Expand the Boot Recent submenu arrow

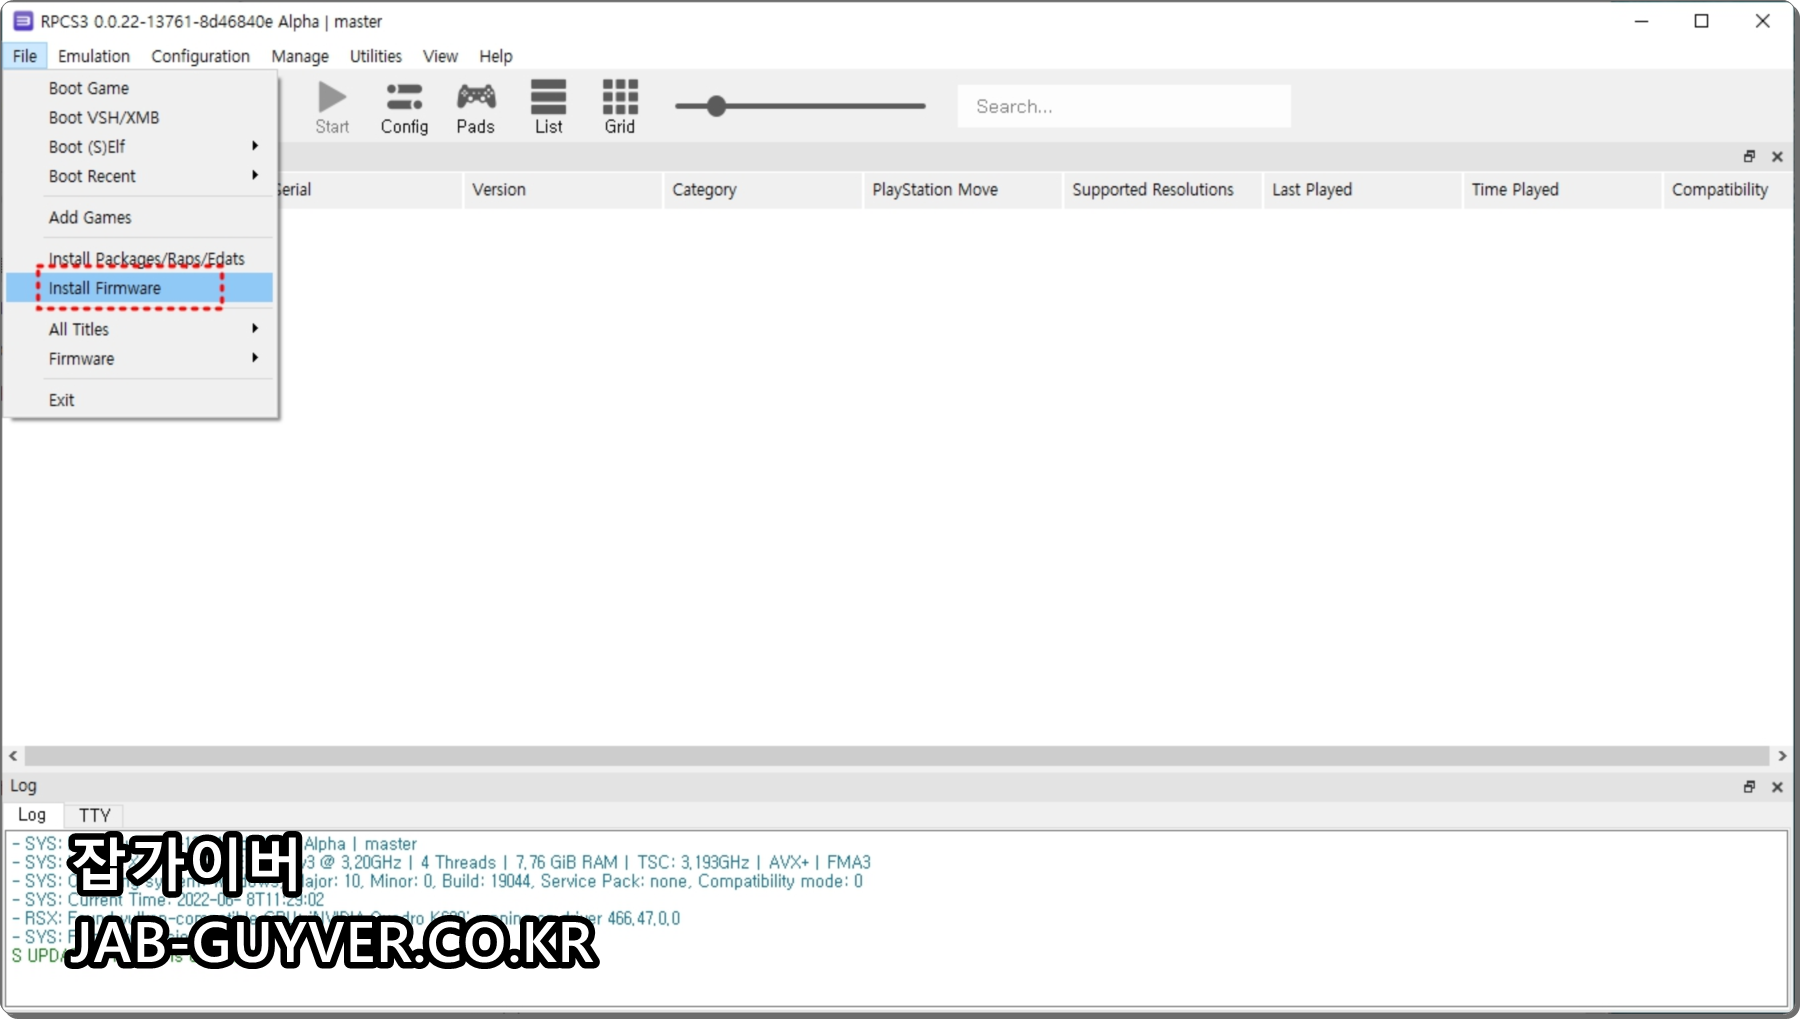click(x=255, y=175)
